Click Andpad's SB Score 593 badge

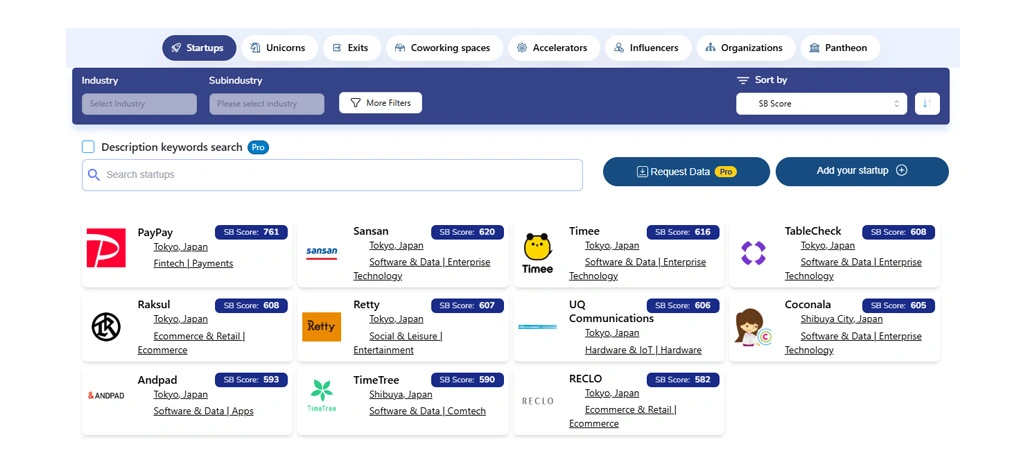[251, 380]
